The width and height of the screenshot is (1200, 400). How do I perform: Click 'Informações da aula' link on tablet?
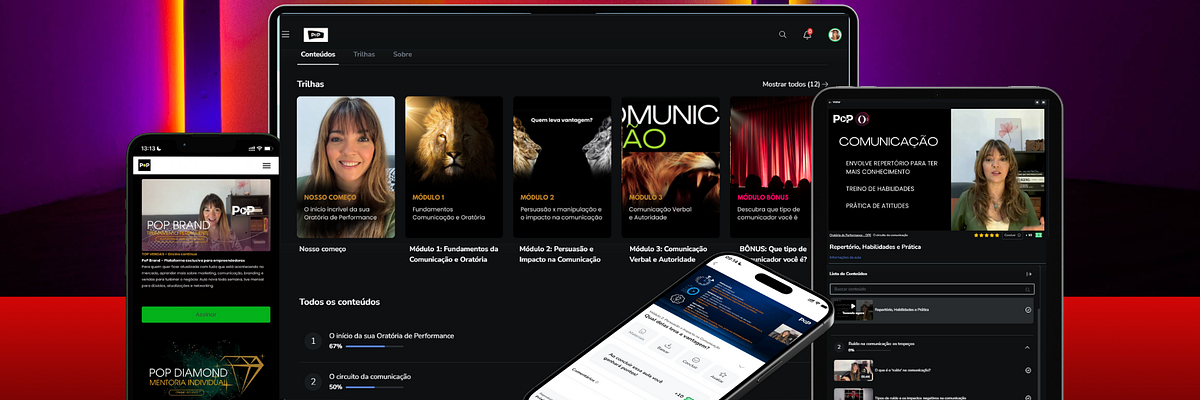tap(847, 257)
